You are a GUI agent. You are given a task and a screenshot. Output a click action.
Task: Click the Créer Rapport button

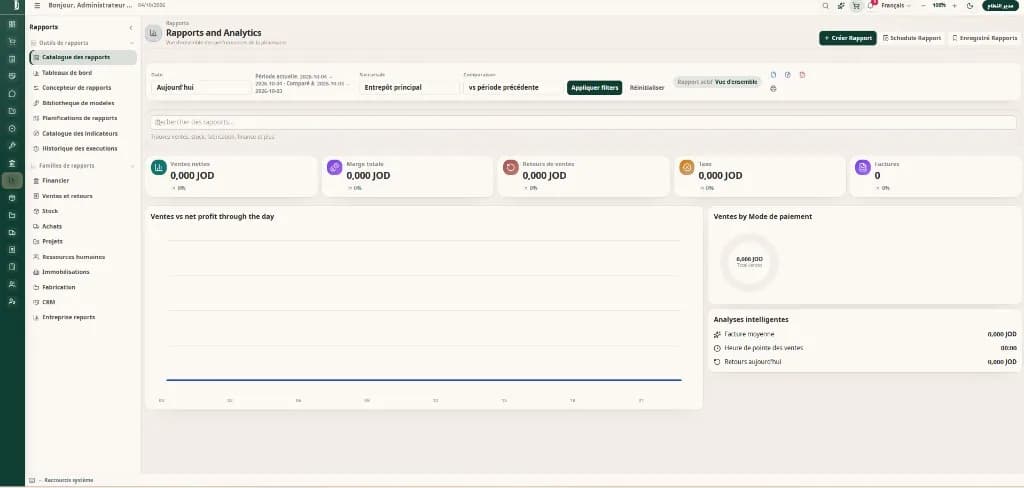click(x=848, y=38)
